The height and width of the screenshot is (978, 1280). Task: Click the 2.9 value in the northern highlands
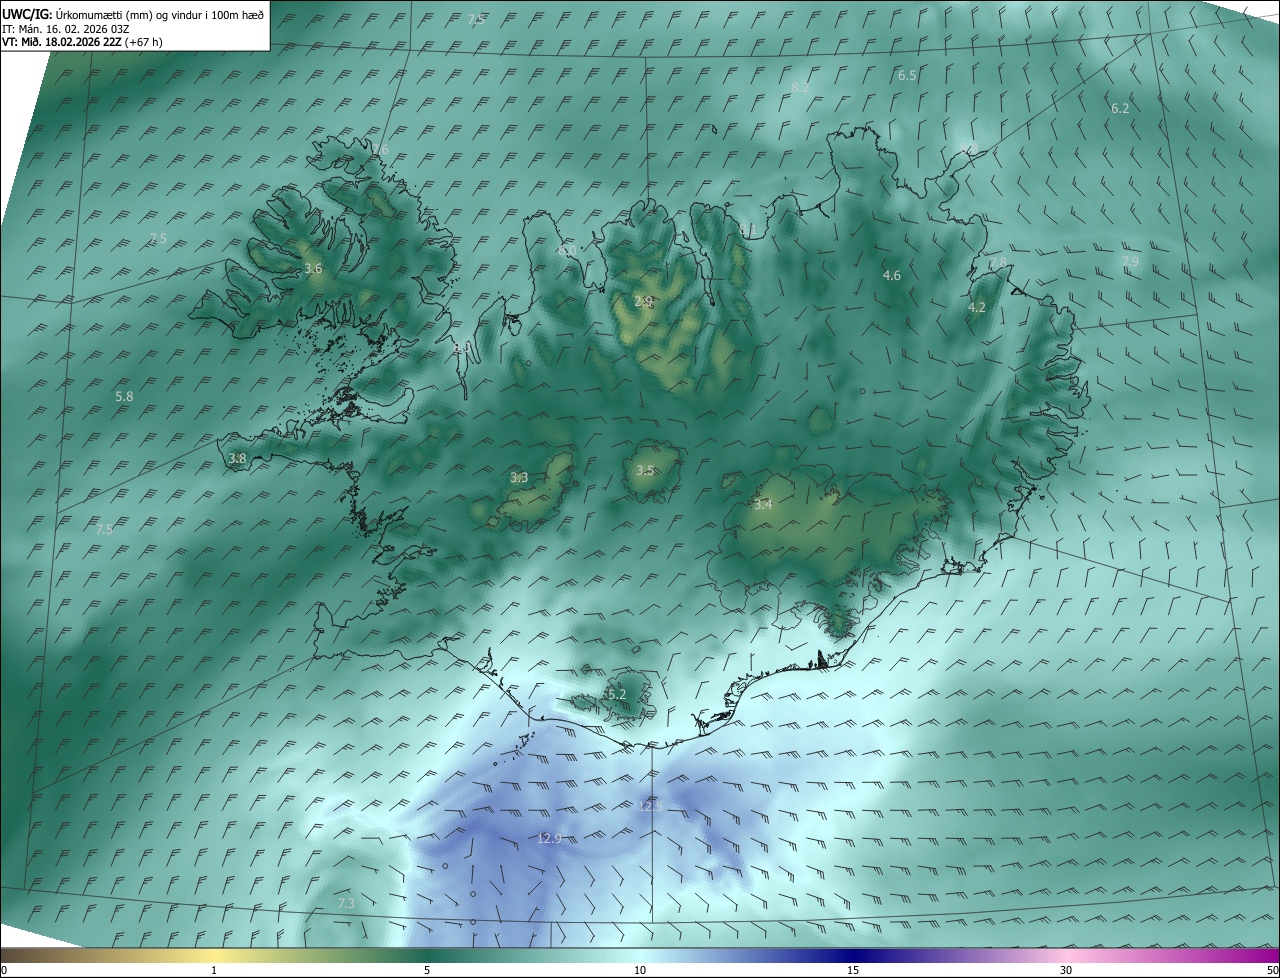643,301
